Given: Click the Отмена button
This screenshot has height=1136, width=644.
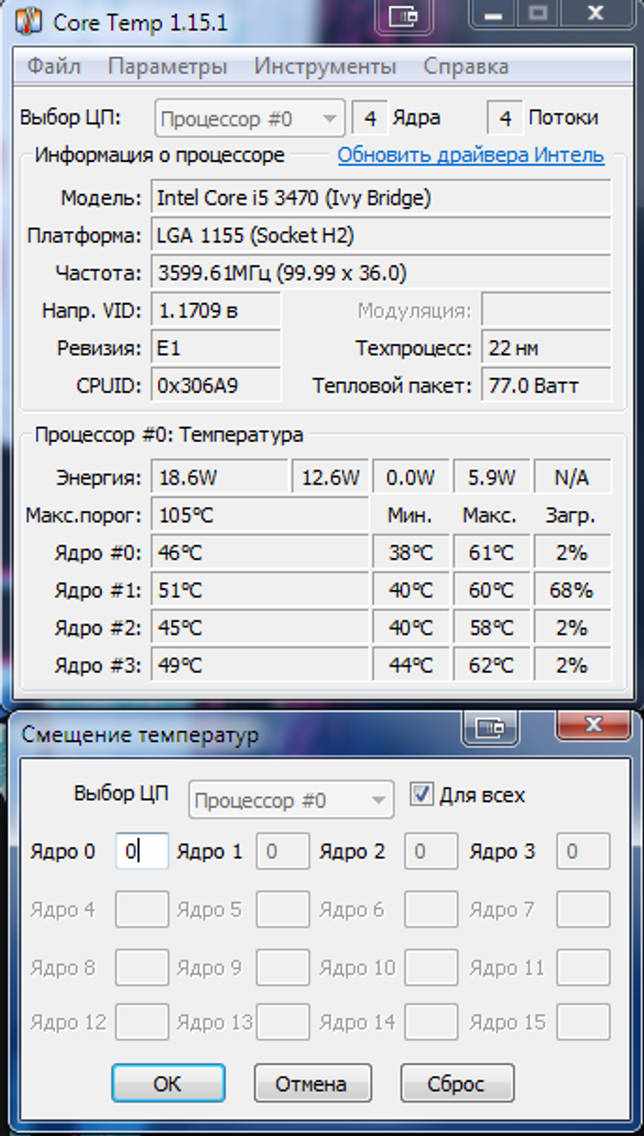Looking at the screenshot, I should [312, 1083].
